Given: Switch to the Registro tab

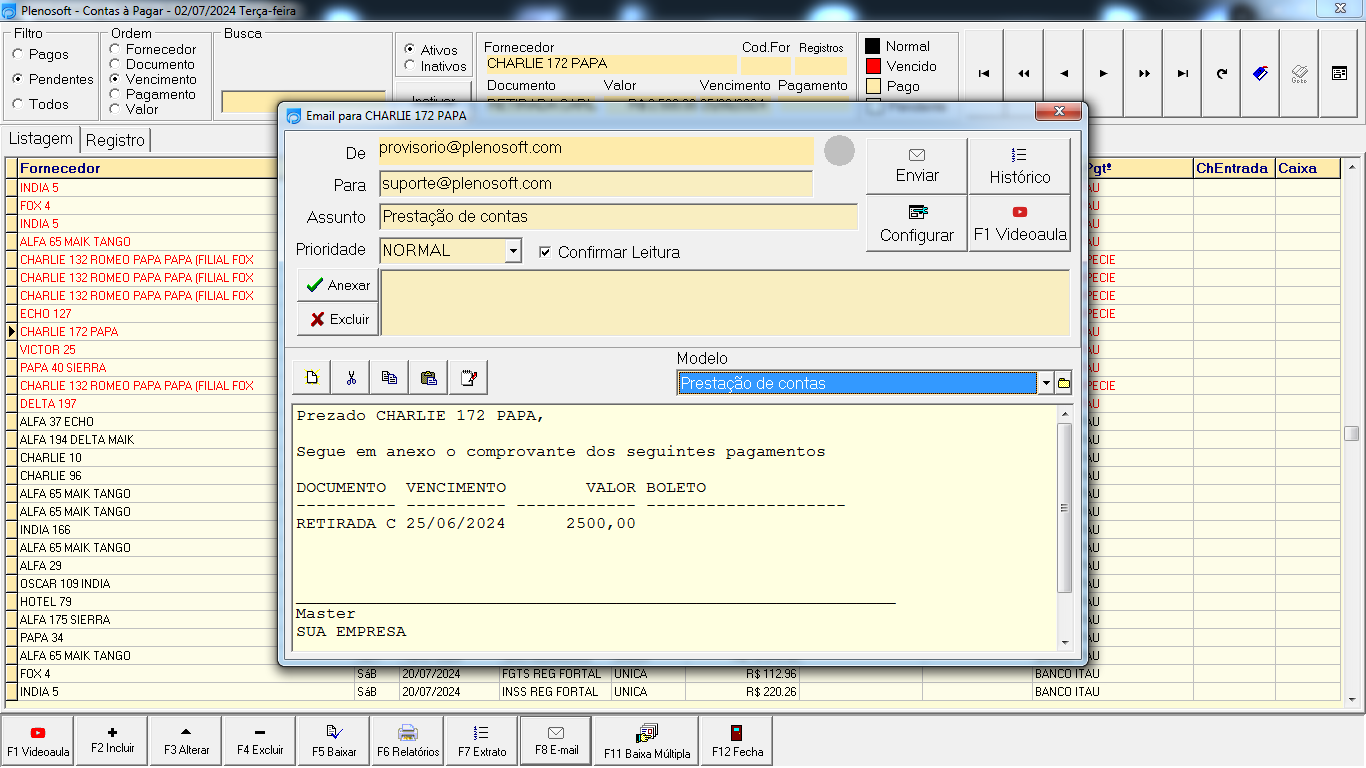Looking at the screenshot, I should pos(116,140).
